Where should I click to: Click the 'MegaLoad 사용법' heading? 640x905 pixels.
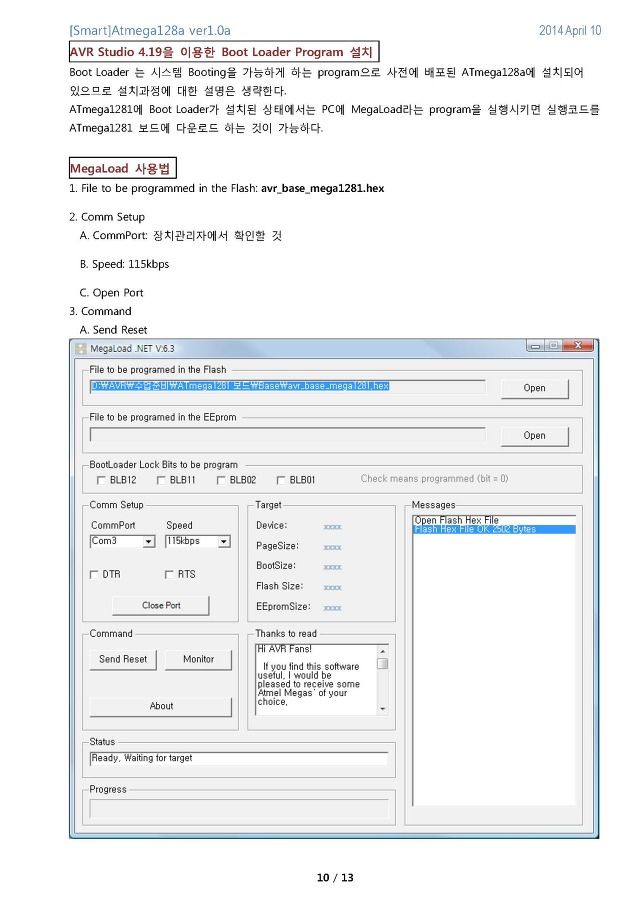122,169
